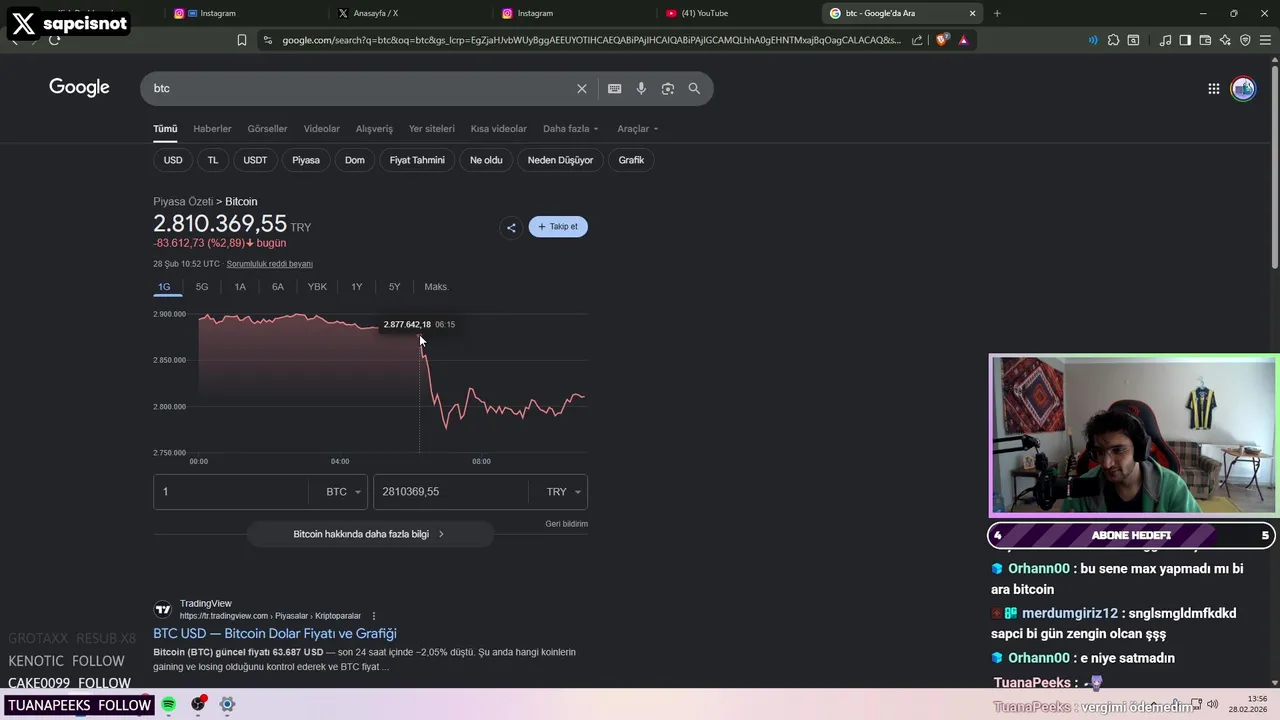The width and height of the screenshot is (1280, 720).
Task: Open the BTC currency dropdown
Action: click(x=343, y=492)
